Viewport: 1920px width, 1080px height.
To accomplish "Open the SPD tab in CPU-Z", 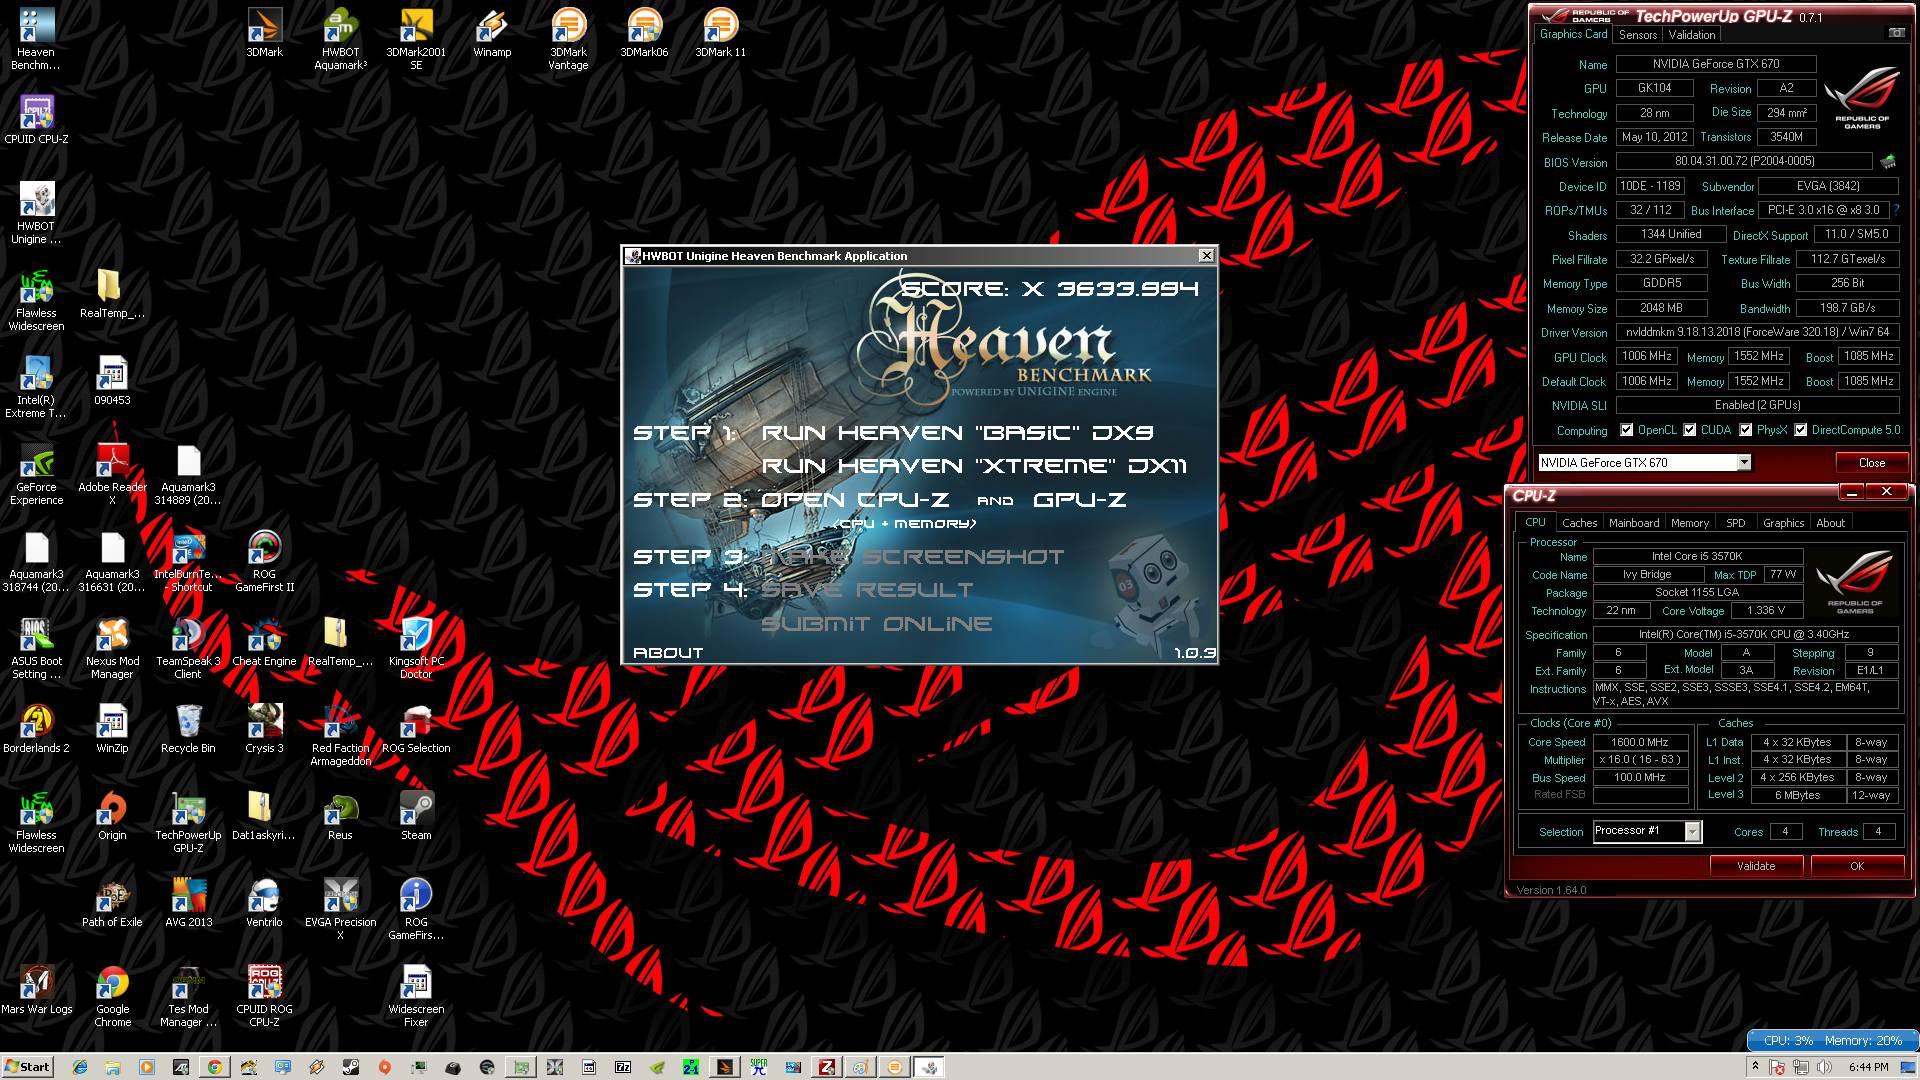I will pyautogui.click(x=1735, y=523).
